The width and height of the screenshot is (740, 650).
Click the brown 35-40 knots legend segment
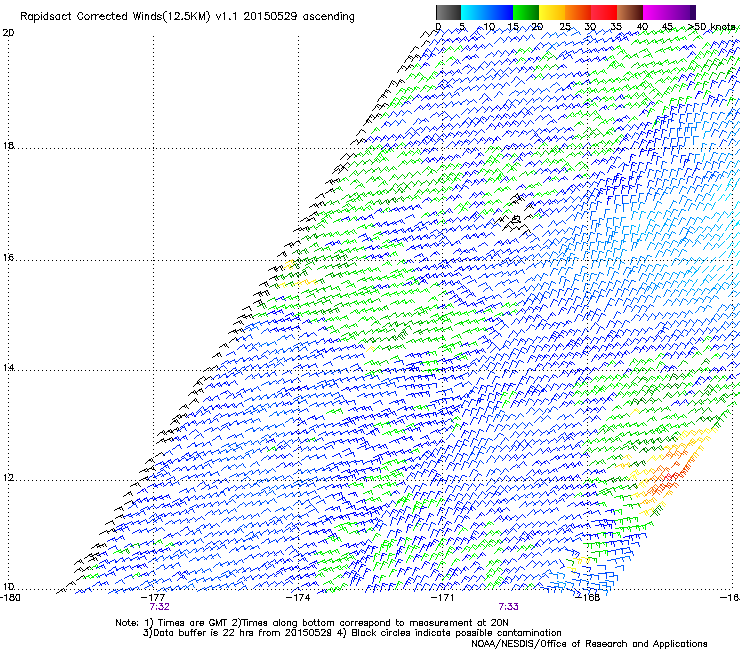pos(630,12)
